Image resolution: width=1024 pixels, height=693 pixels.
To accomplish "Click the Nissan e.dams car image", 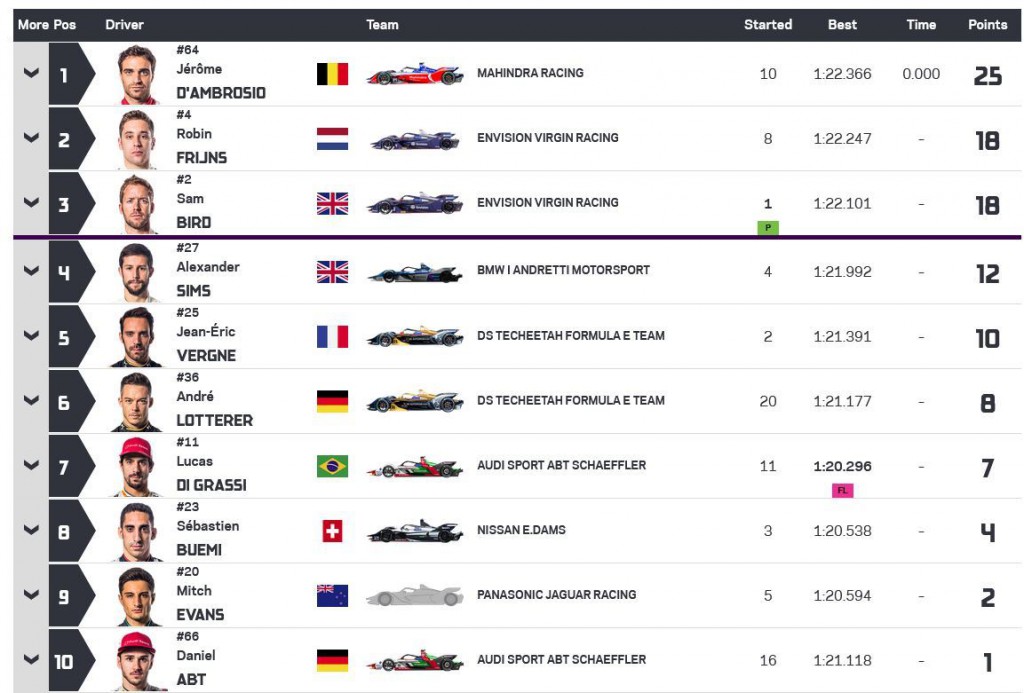I will [415, 531].
